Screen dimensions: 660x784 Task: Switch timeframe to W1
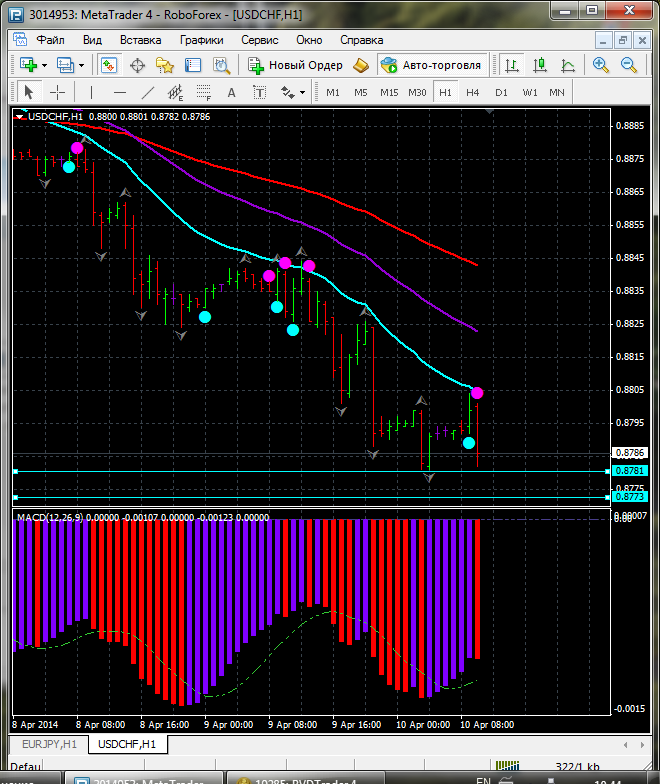530,92
